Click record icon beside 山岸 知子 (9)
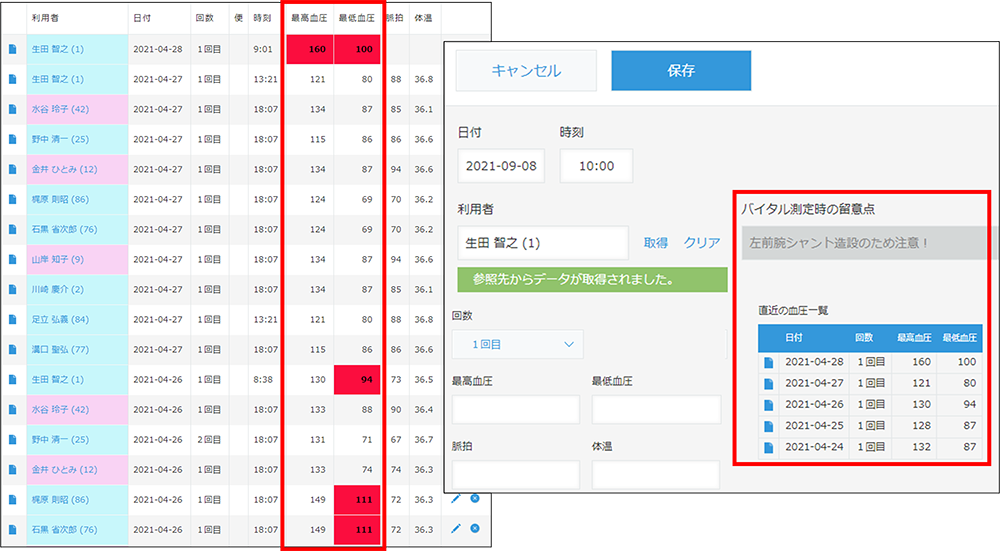 coord(13,260)
